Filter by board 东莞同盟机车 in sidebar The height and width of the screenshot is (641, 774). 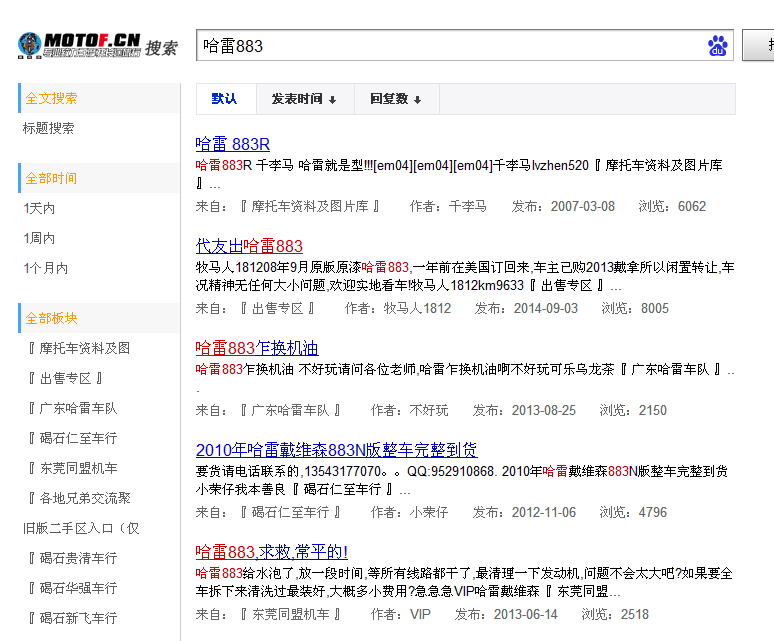pyautogui.click(x=73, y=468)
